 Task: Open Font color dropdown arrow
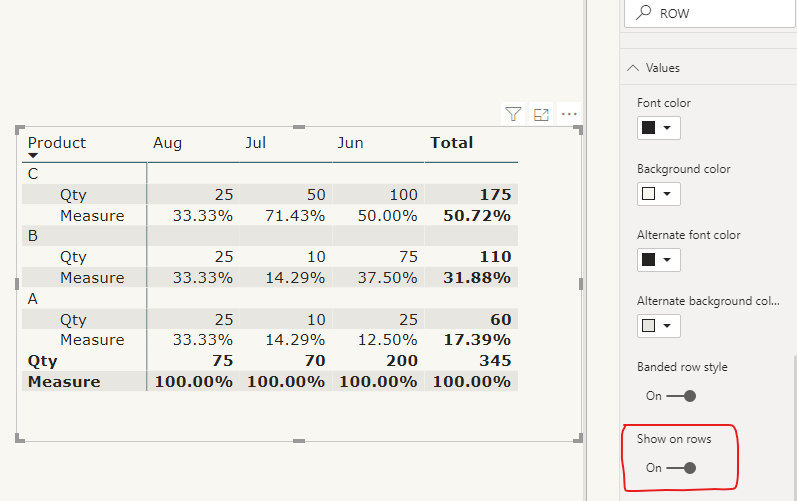(667, 128)
